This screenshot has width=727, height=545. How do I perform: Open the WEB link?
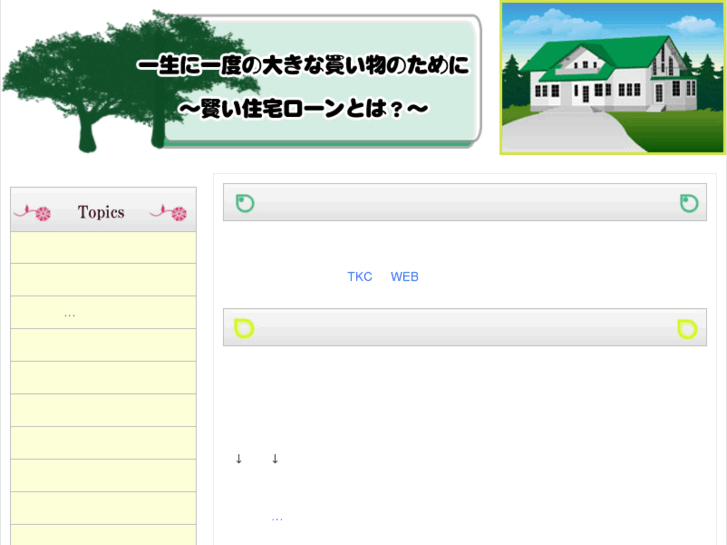(x=404, y=277)
